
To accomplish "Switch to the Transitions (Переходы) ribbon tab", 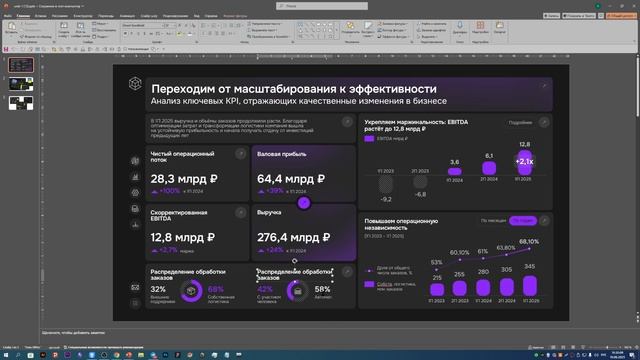I will (106, 16).
